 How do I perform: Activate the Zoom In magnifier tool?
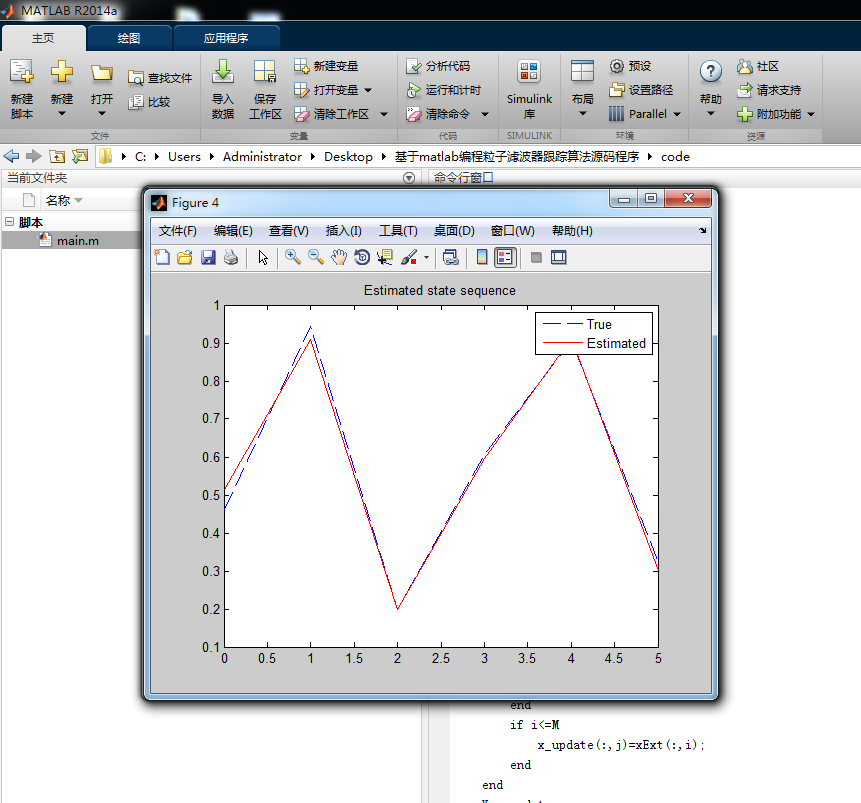[293, 257]
